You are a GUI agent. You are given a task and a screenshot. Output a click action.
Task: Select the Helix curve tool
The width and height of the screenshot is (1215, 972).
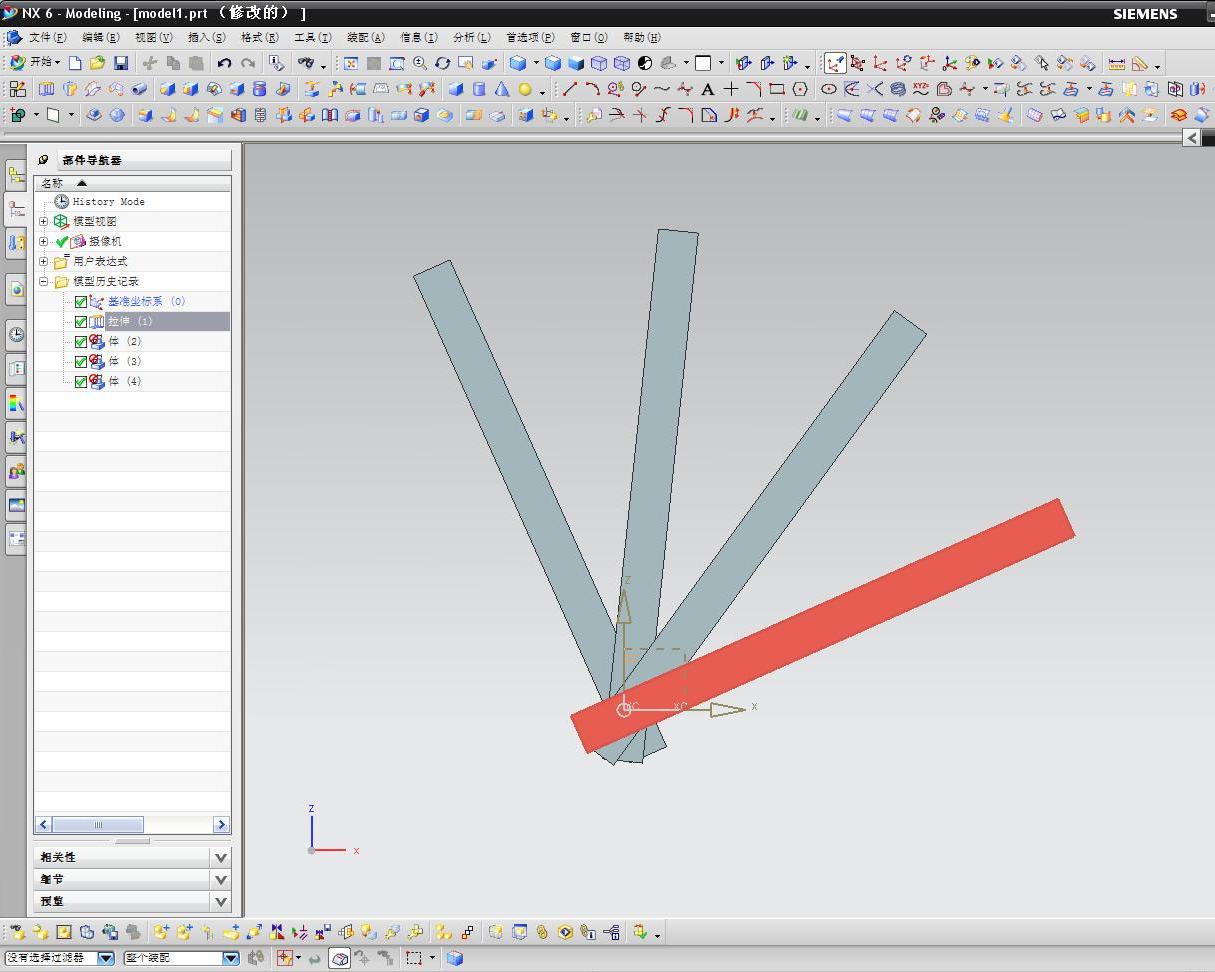point(897,89)
